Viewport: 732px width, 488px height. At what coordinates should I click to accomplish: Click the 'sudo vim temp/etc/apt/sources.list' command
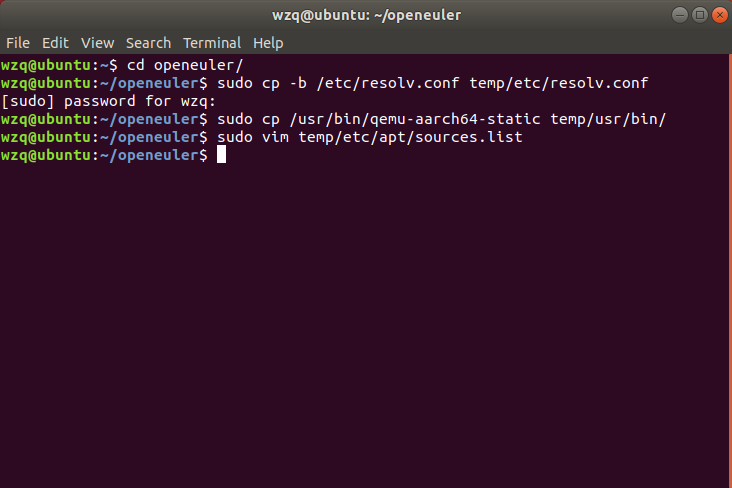(370, 137)
